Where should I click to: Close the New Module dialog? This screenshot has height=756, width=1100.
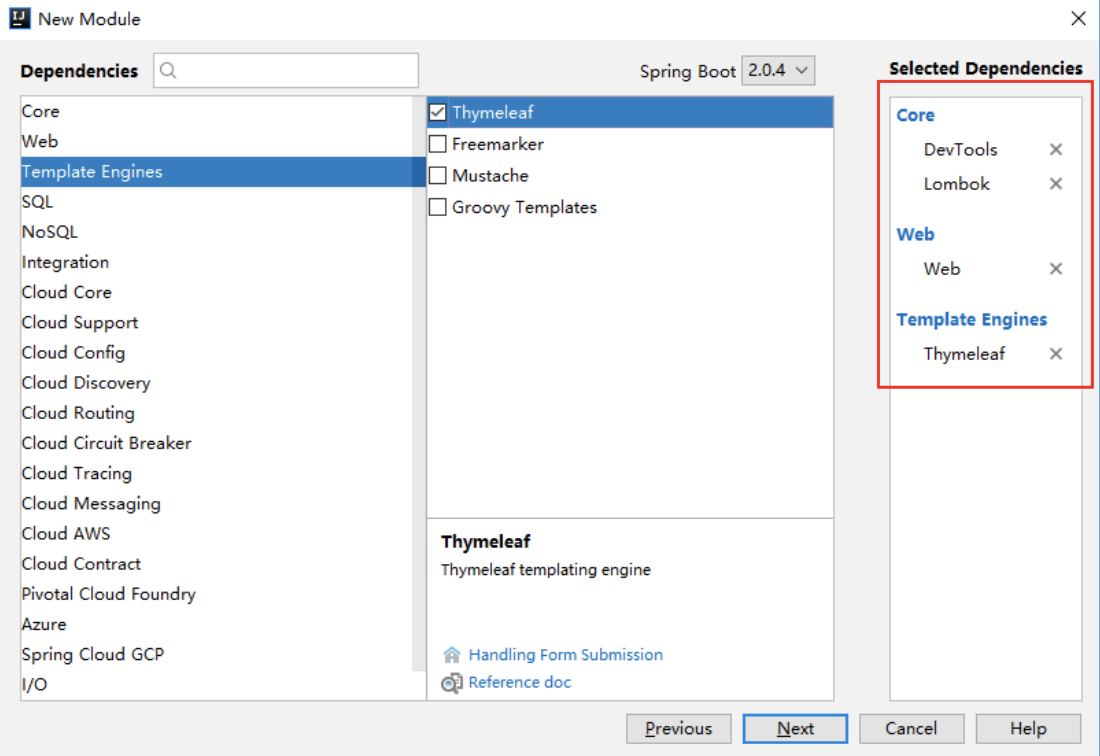[1078, 18]
